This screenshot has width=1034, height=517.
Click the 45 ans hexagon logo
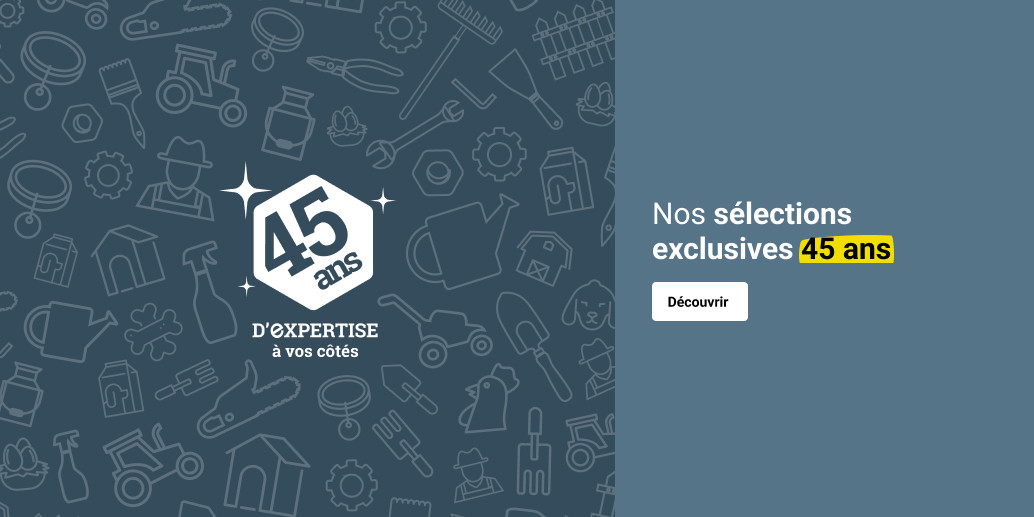click(313, 242)
